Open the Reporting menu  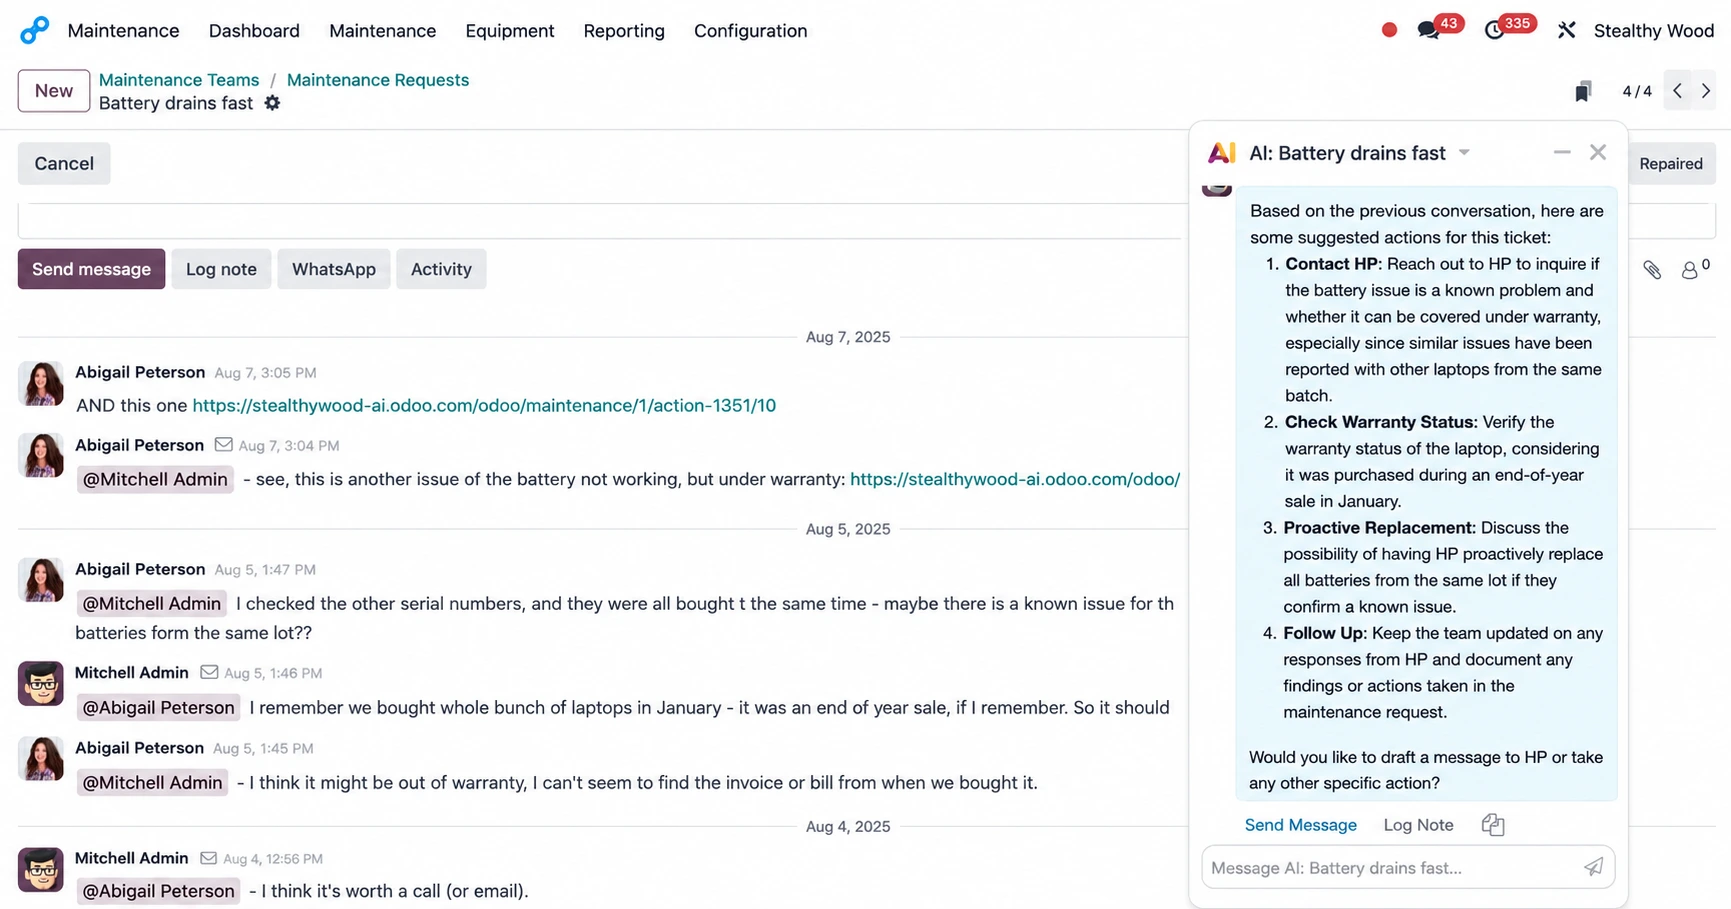pos(624,31)
